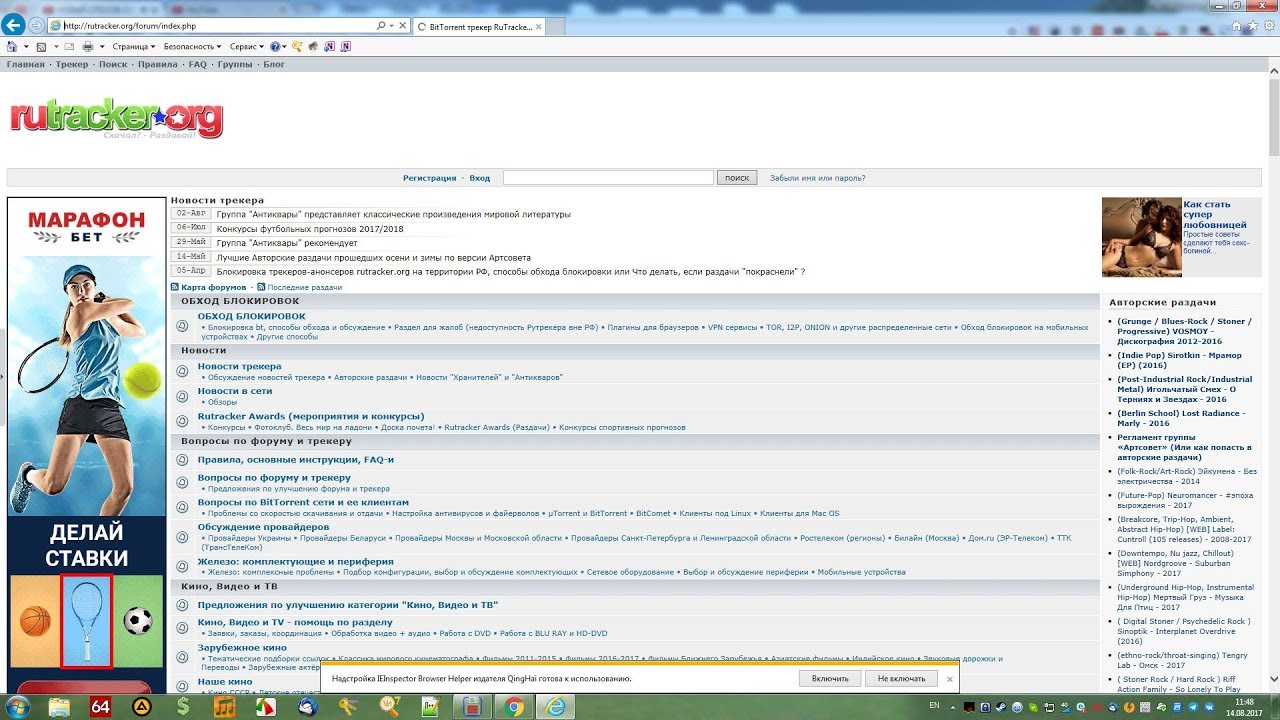Open FAQ in the site menu

tap(198, 65)
